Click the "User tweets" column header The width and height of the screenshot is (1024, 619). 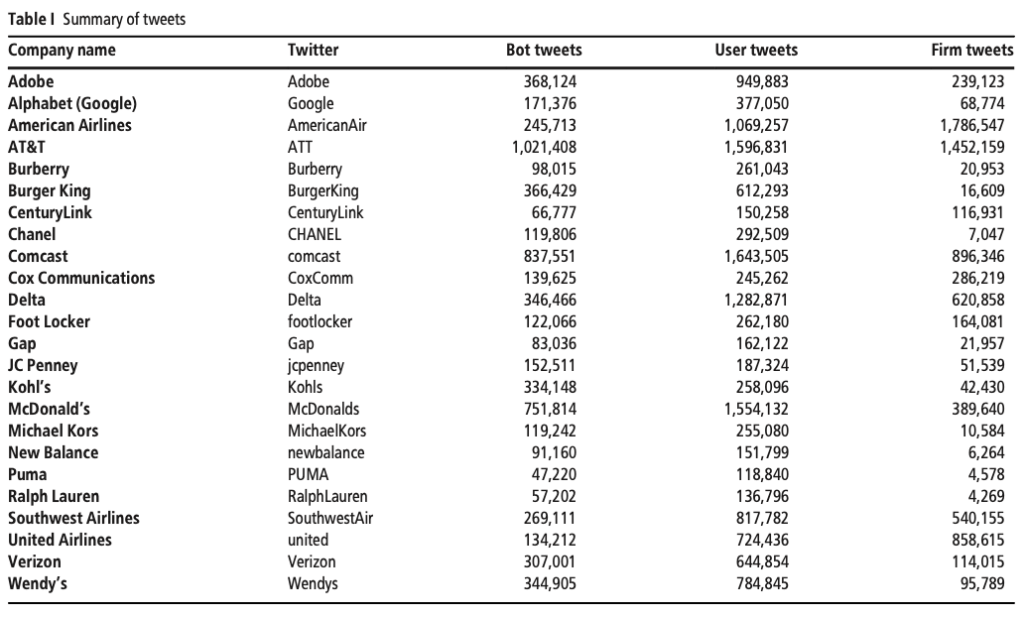tap(756, 50)
